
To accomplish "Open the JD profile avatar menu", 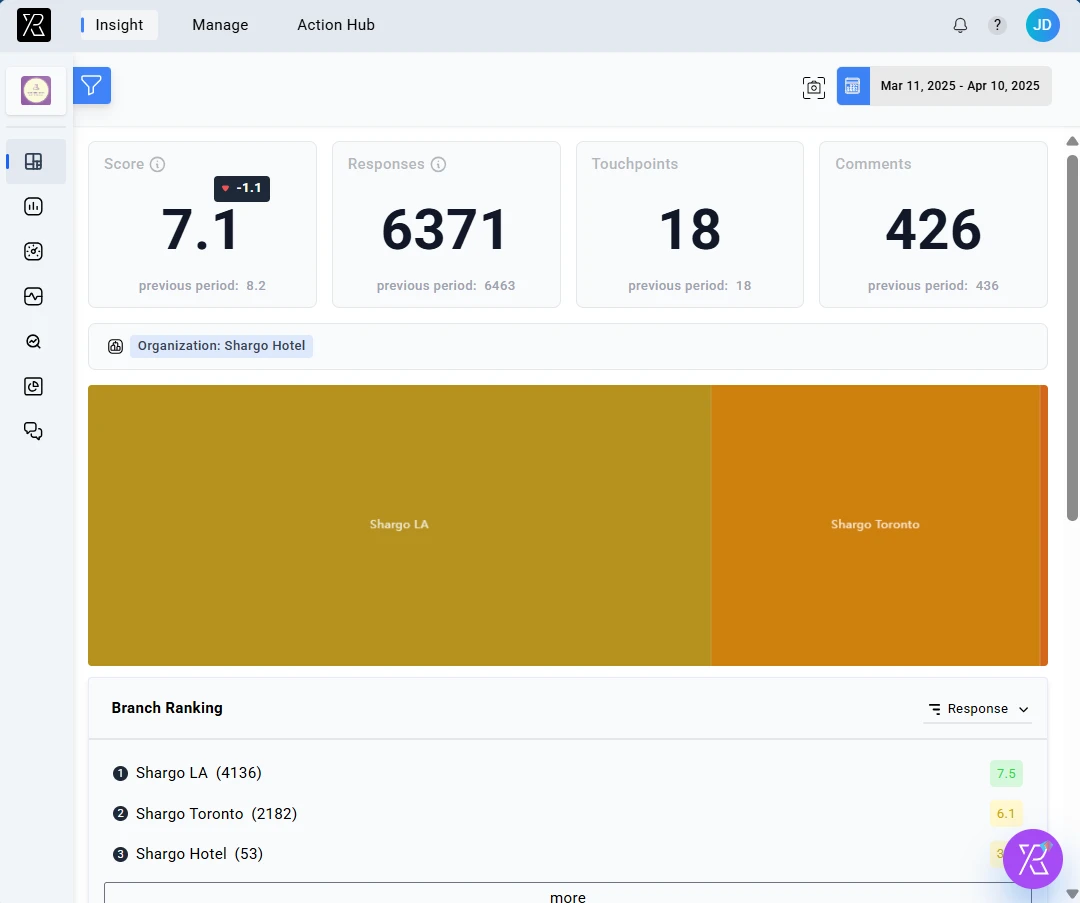I will 1042,25.
